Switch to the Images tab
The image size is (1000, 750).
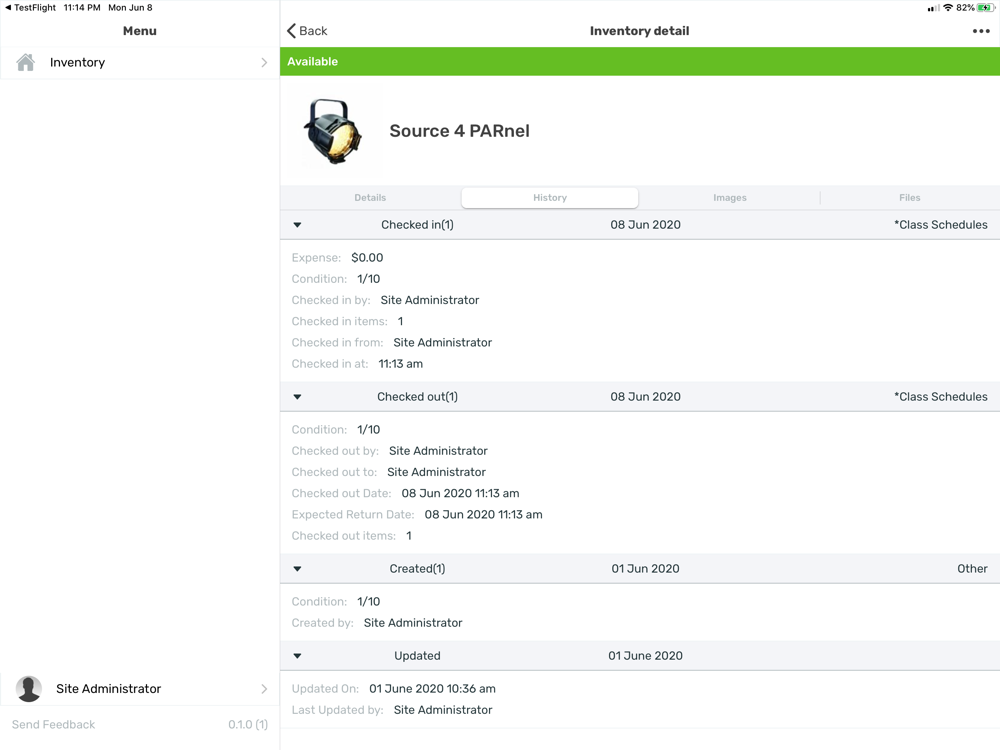pos(730,198)
